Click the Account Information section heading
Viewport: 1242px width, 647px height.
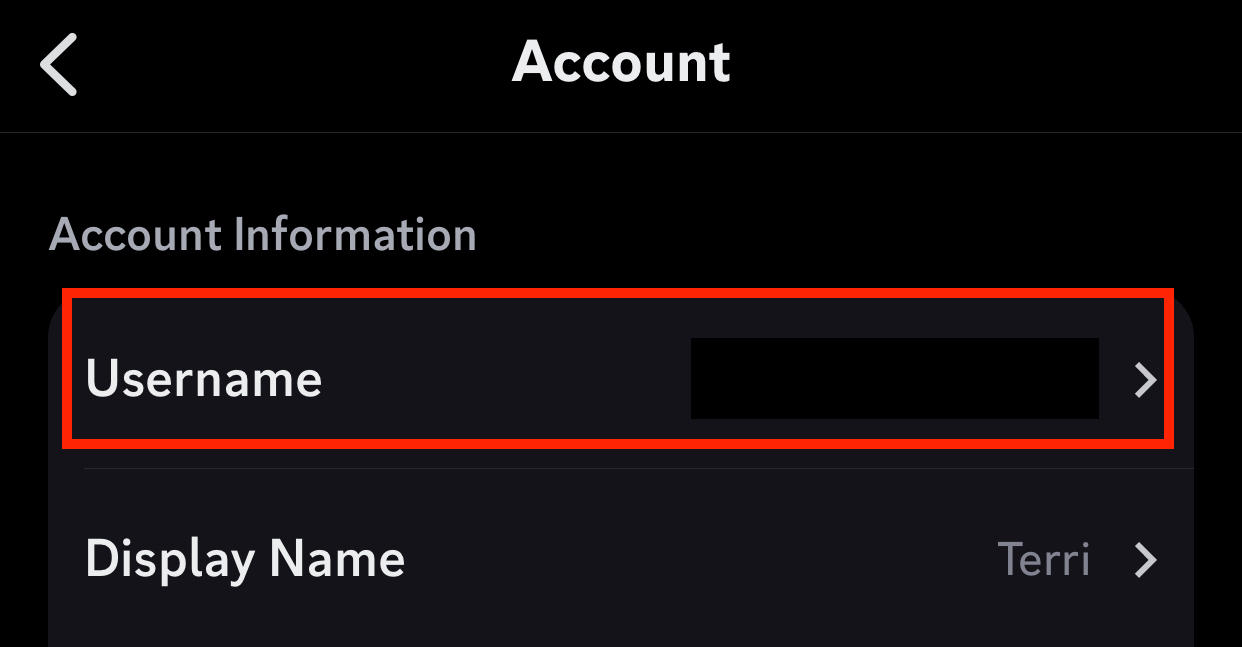coord(265,234)
